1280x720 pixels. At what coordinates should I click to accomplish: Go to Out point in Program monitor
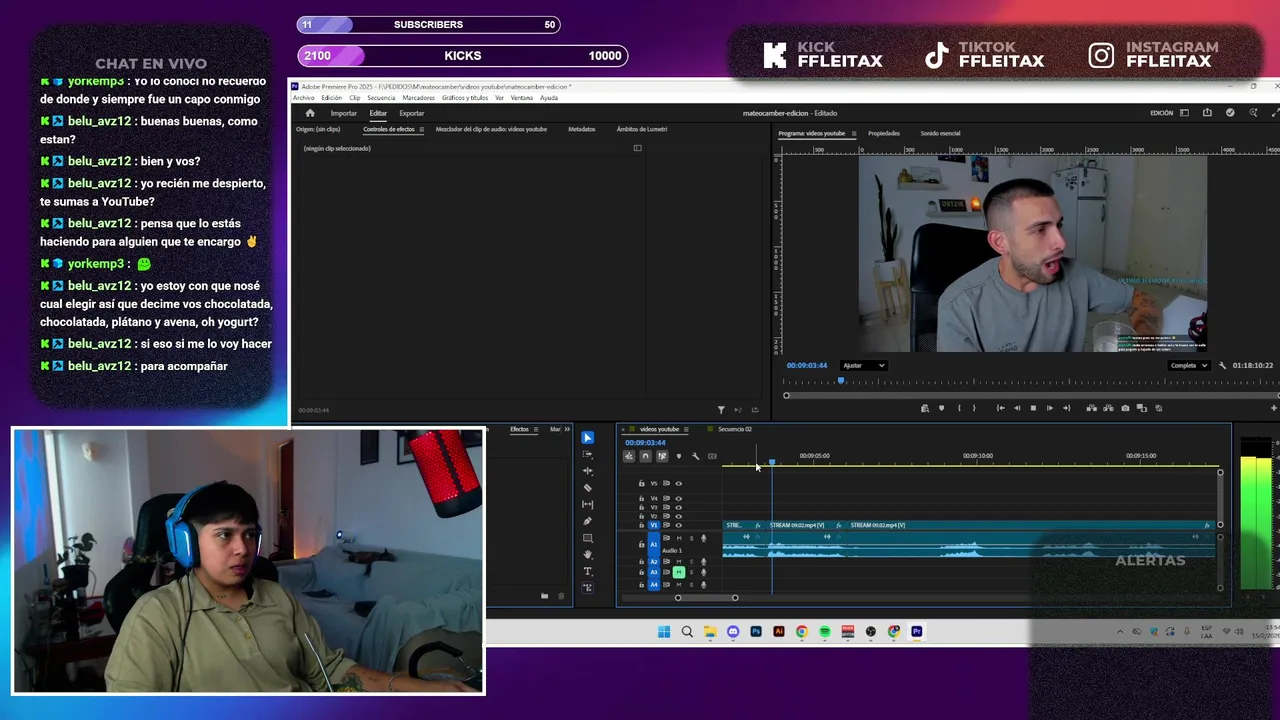pyautogui.click(x=1066, y=408)
